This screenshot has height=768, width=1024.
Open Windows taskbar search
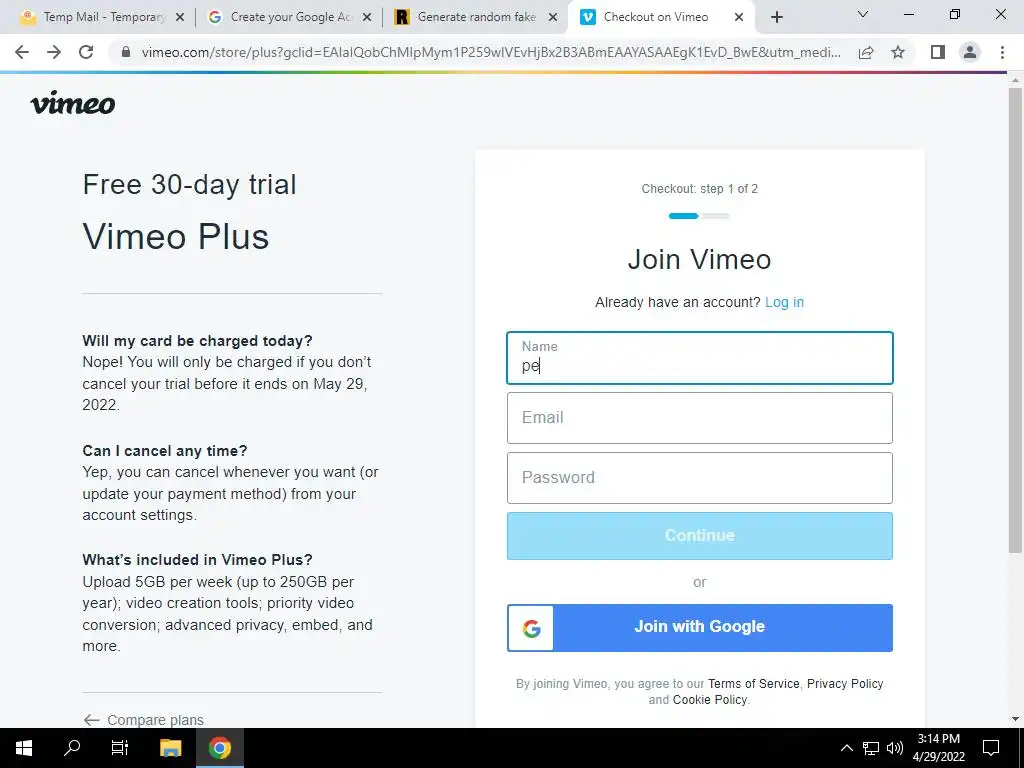72,748
